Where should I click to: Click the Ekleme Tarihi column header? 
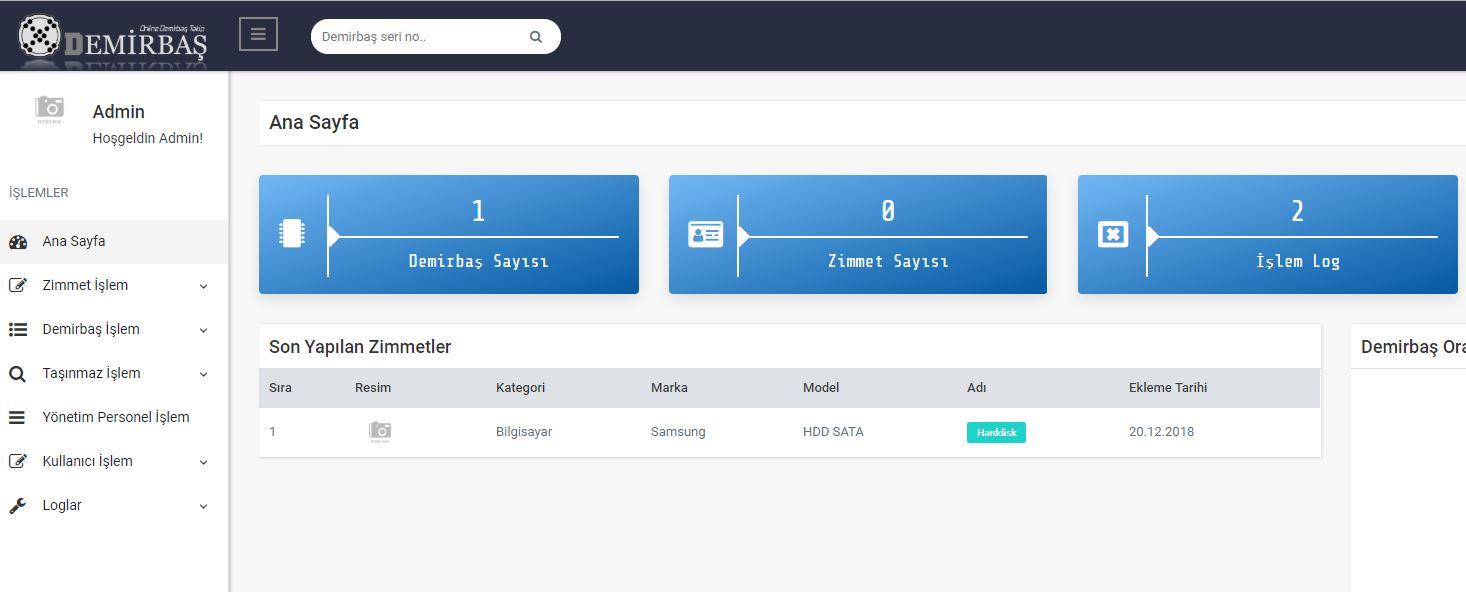[x=1168, y=387]
